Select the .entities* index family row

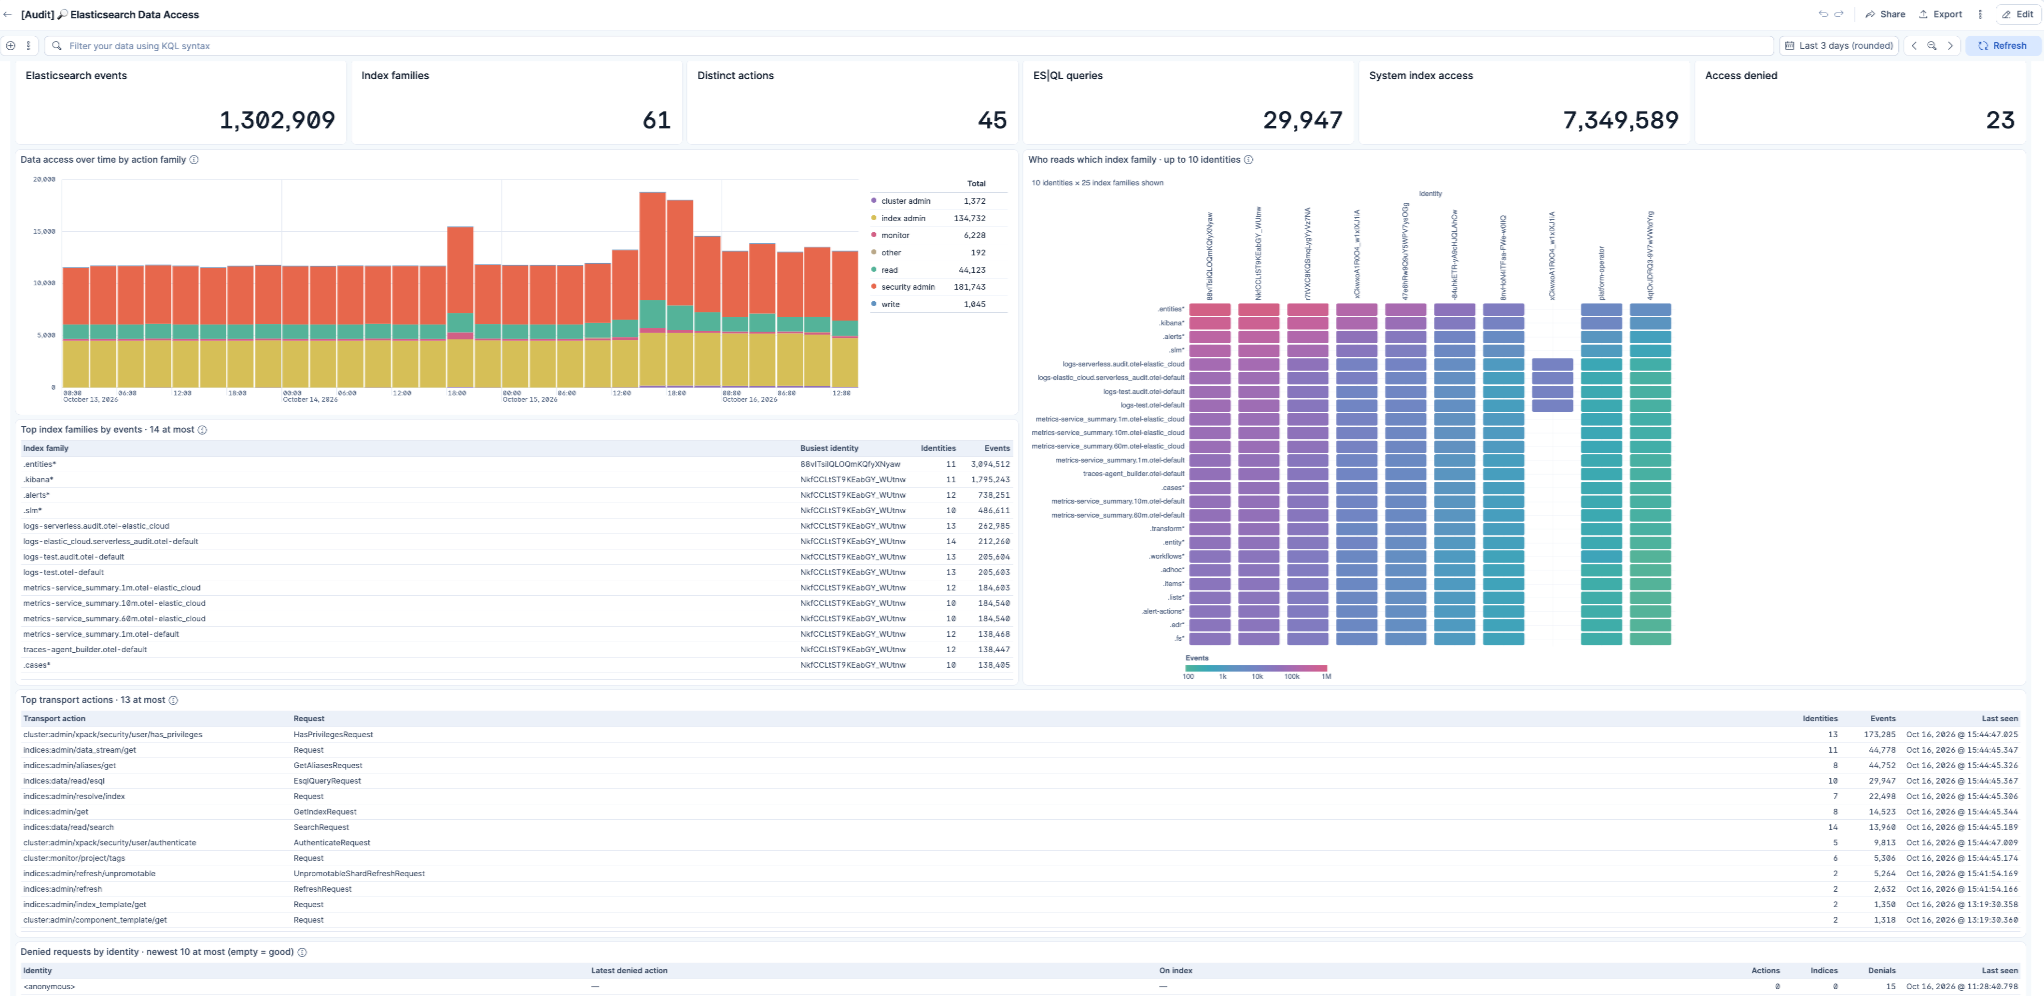pyautogui.click(x=517, y=464)
